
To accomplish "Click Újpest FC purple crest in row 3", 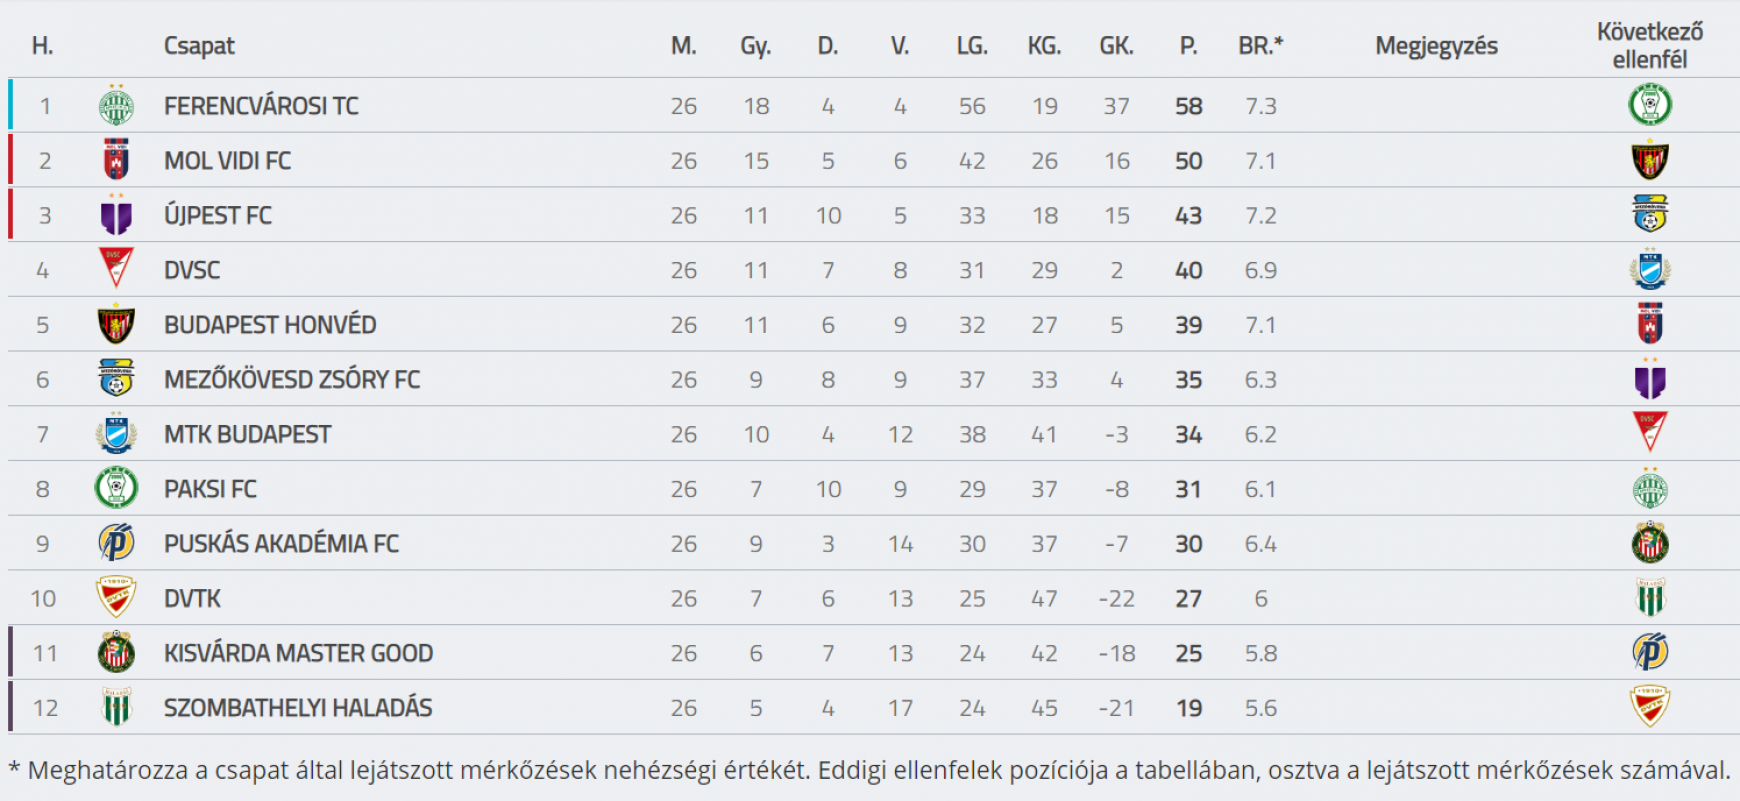I will click(x=116, y=215).
